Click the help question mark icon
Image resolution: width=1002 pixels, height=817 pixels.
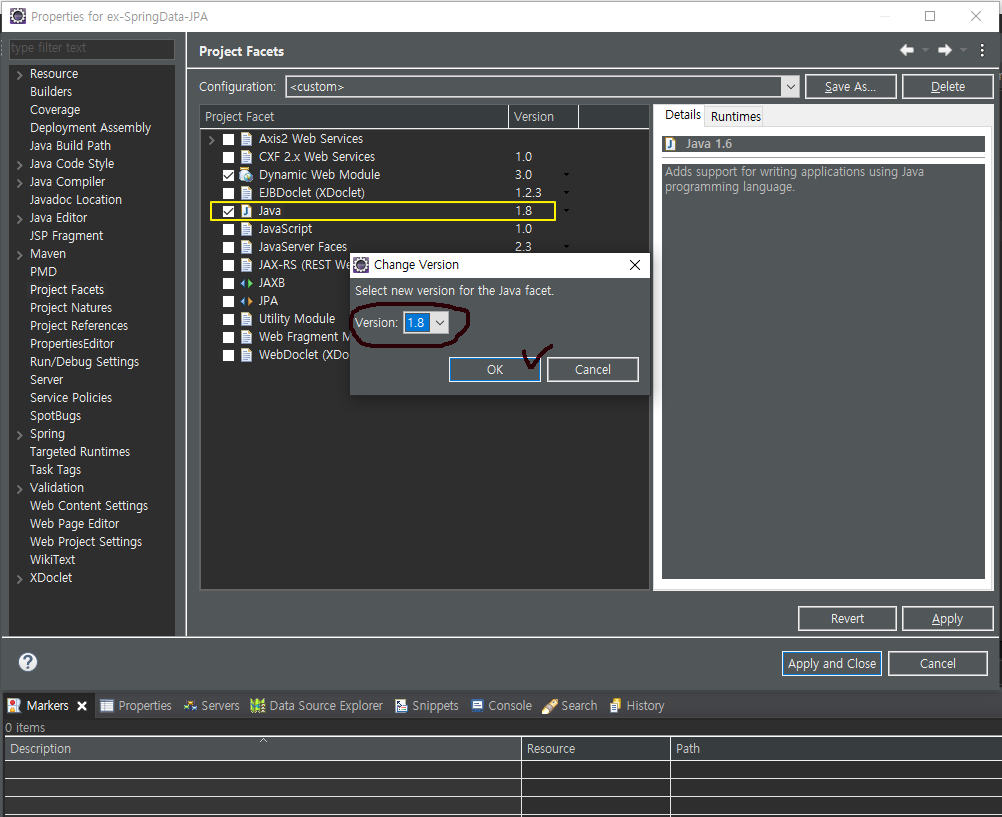click(x=27, y=662)
